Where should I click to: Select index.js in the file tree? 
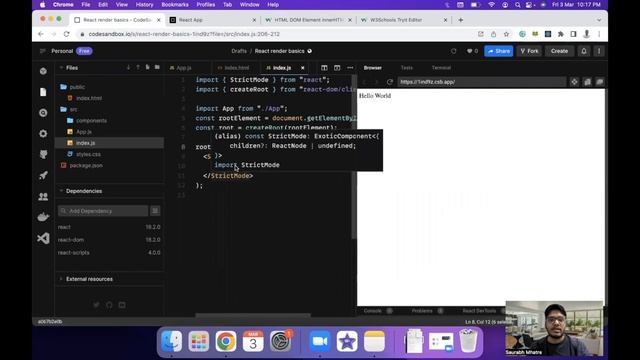click(109, 143)
